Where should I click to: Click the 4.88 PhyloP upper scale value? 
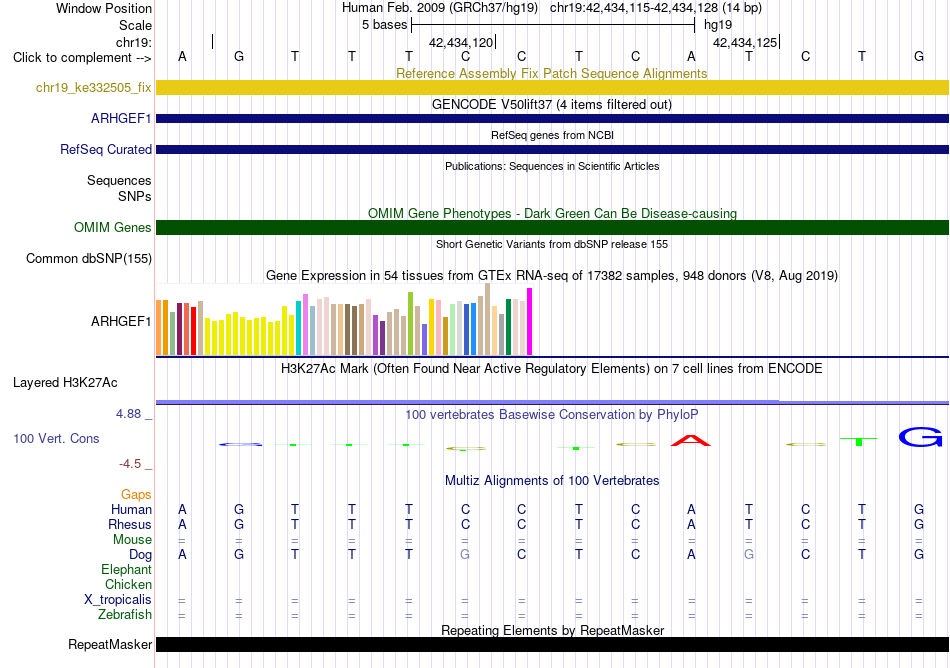pyautogui.click(x=128, y=414)
